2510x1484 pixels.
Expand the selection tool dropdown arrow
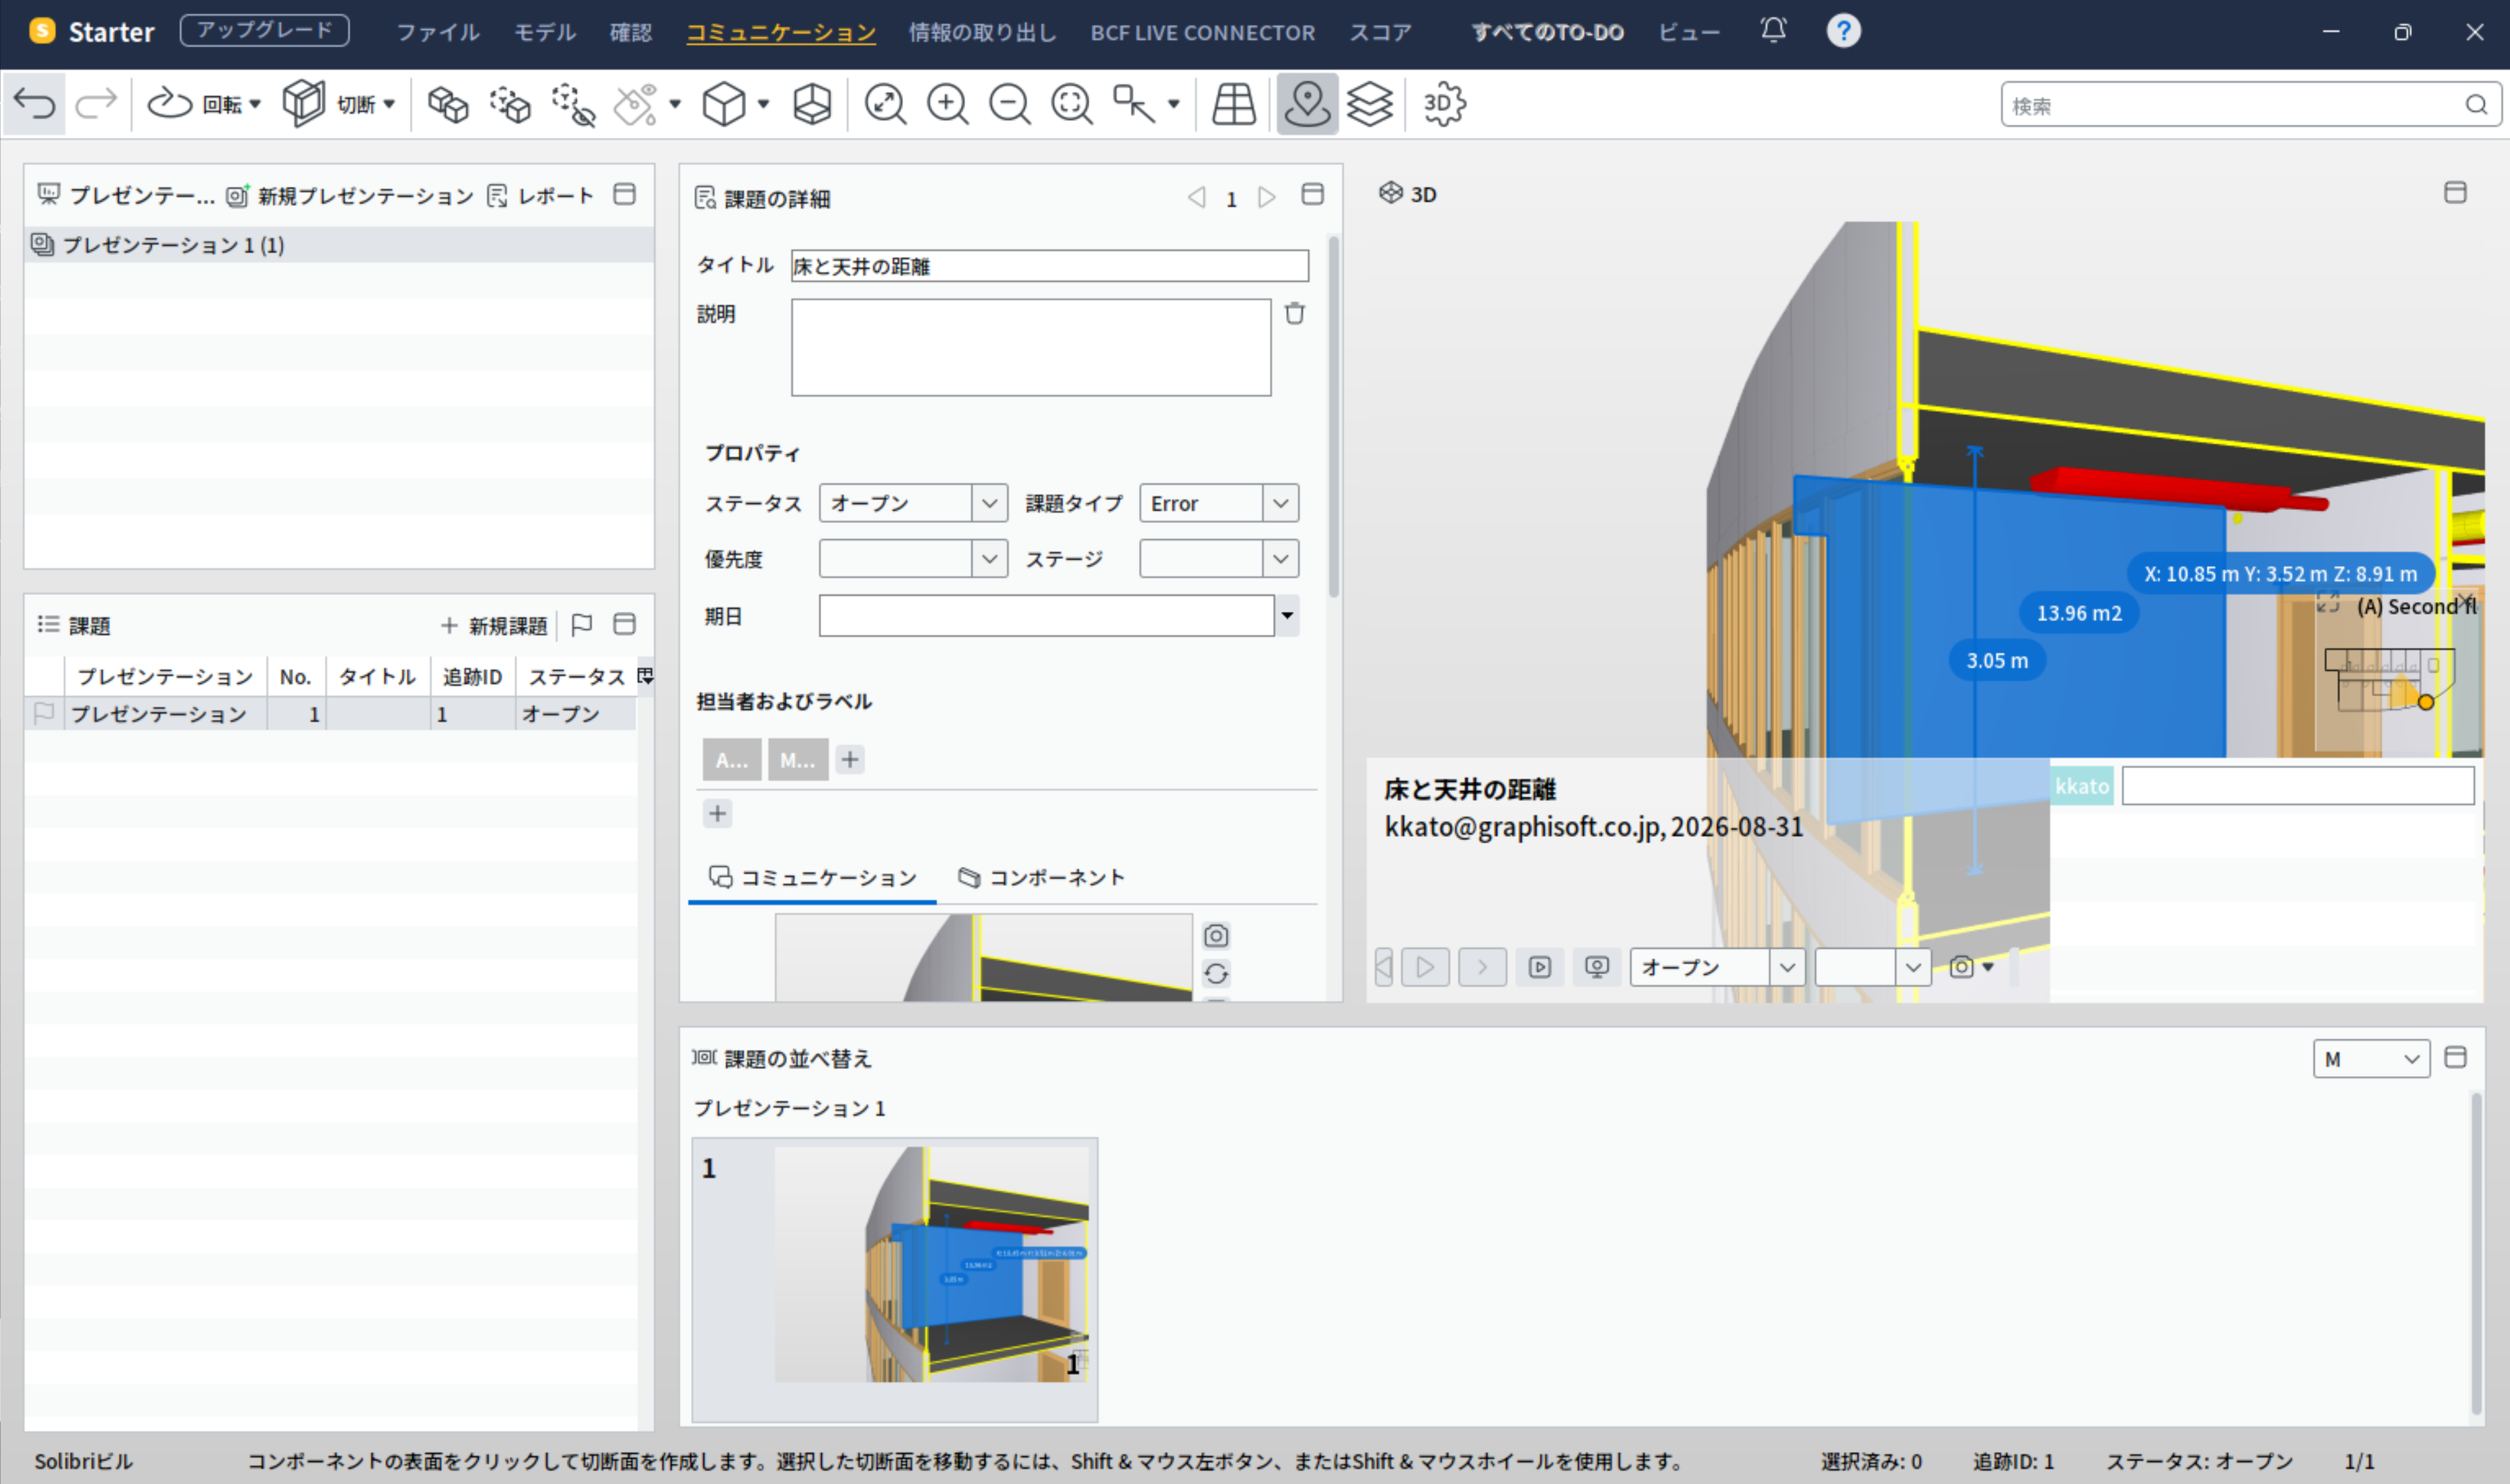(x=1173, y=104)
